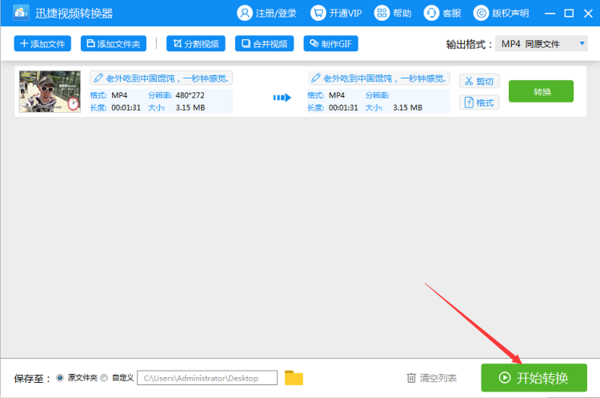Open the 制作GIF tool
Screen dimensions: 600x398
click(x=331, y=44)
